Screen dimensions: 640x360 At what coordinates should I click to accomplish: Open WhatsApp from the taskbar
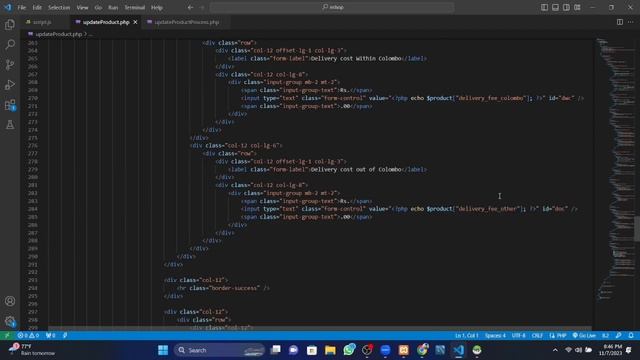[349, 350]
